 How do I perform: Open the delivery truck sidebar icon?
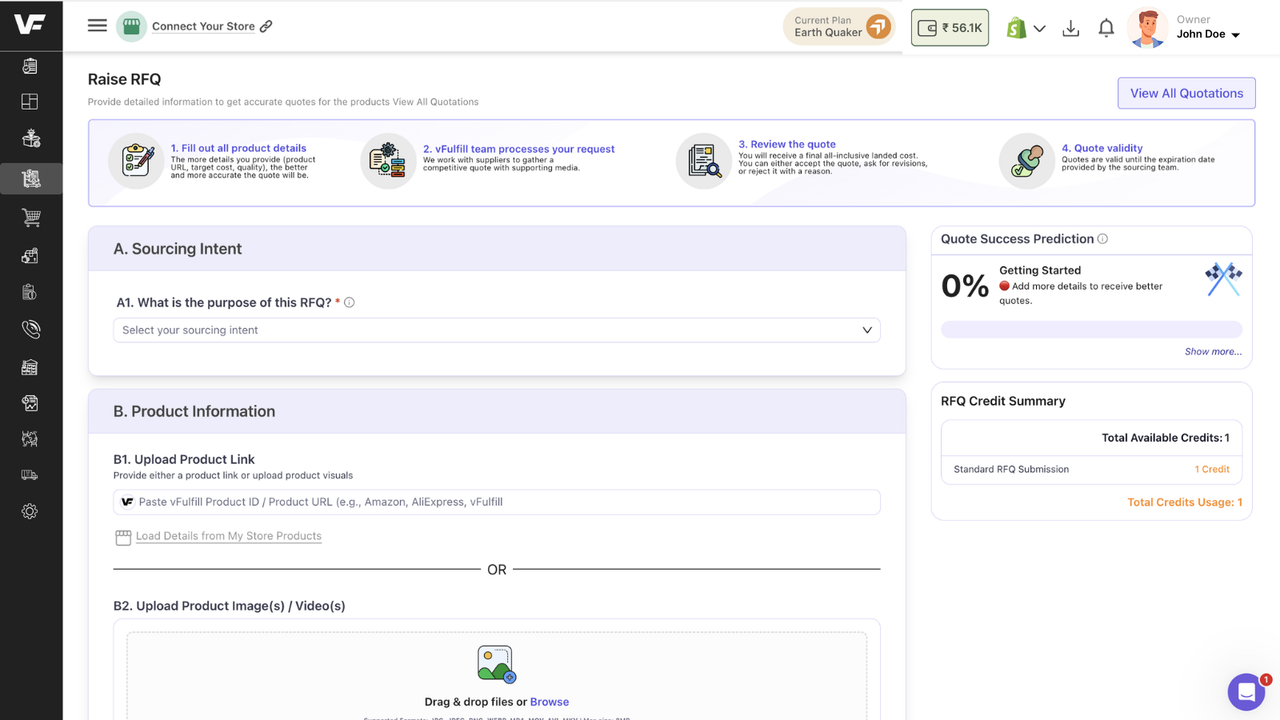tap(30, 475)
